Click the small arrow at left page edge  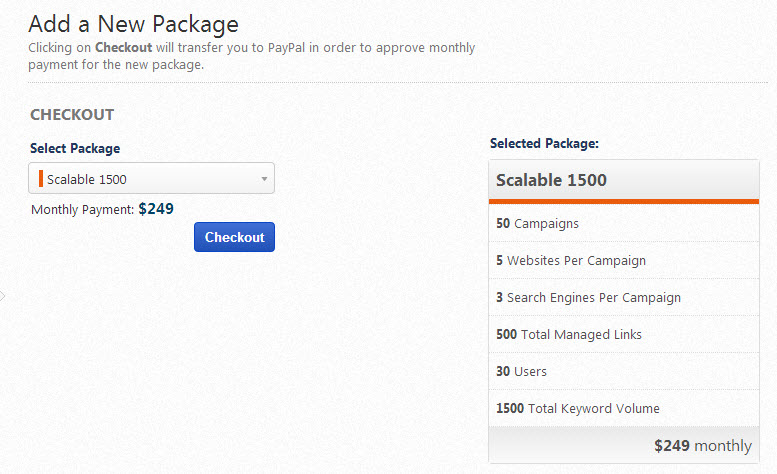tap(3, 296)
